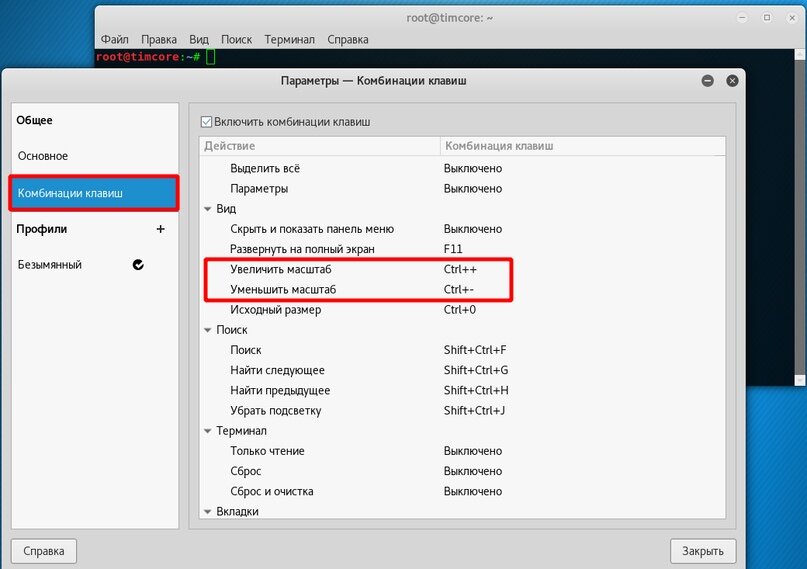Minimize the Parameters dialog
Viewport: 807px width, 569px height.
[708, 81]
